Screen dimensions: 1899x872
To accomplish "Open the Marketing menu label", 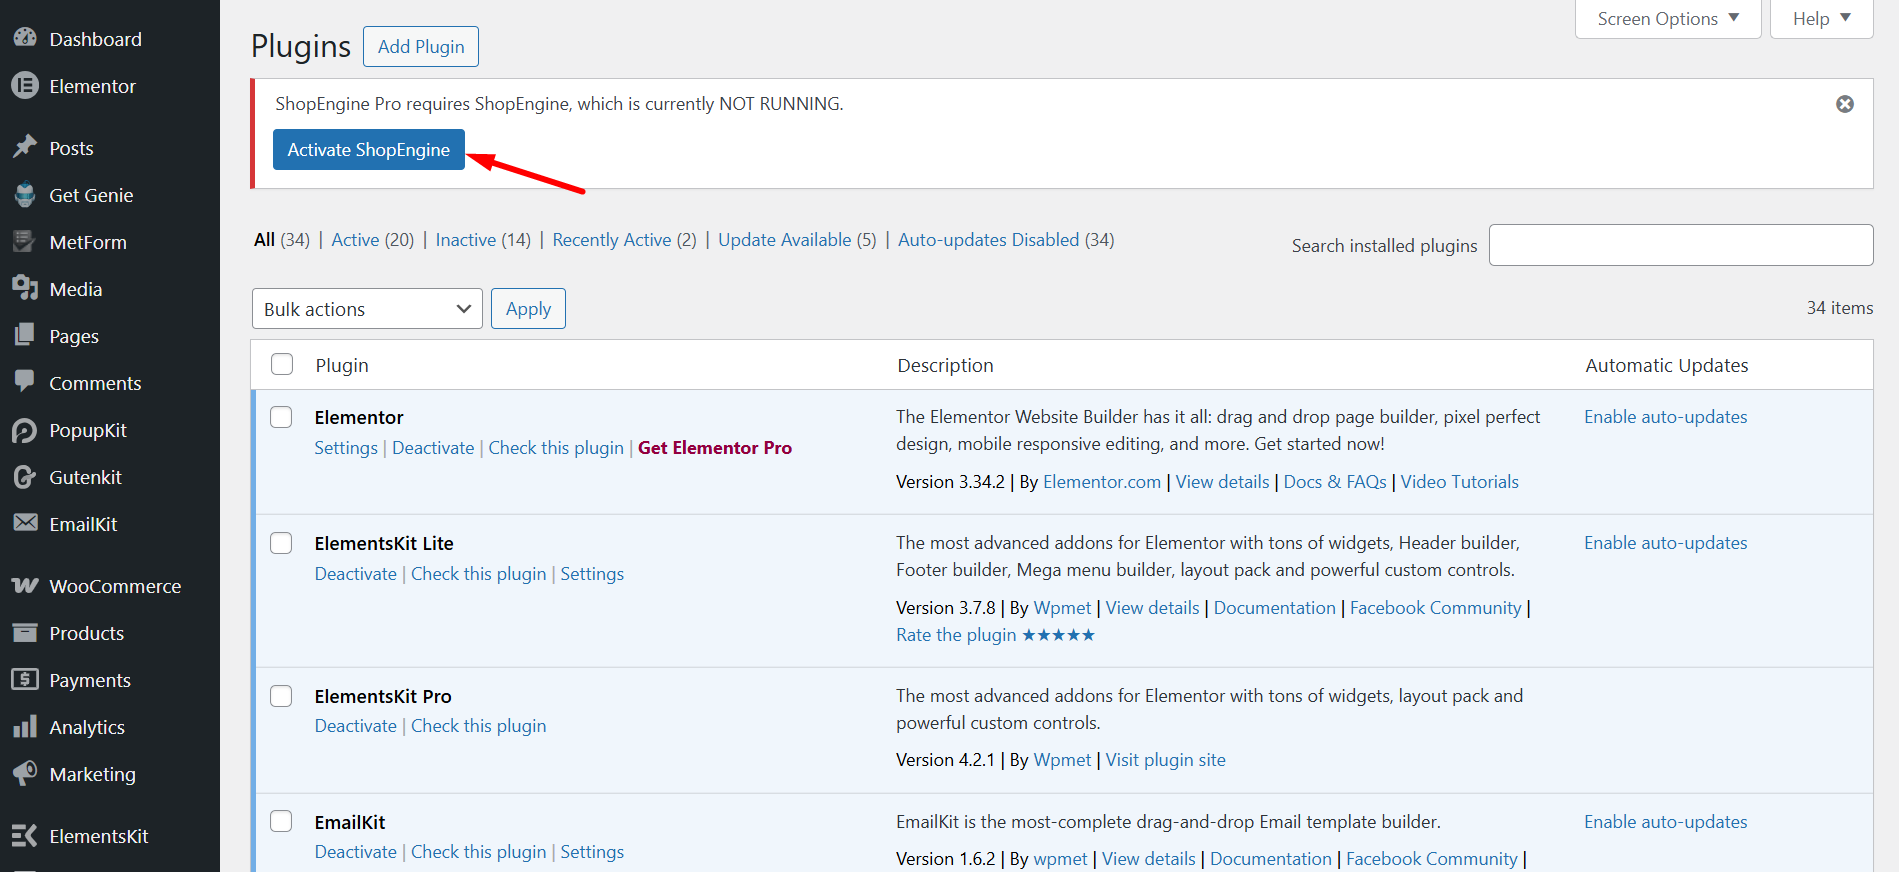I will 92,774.
